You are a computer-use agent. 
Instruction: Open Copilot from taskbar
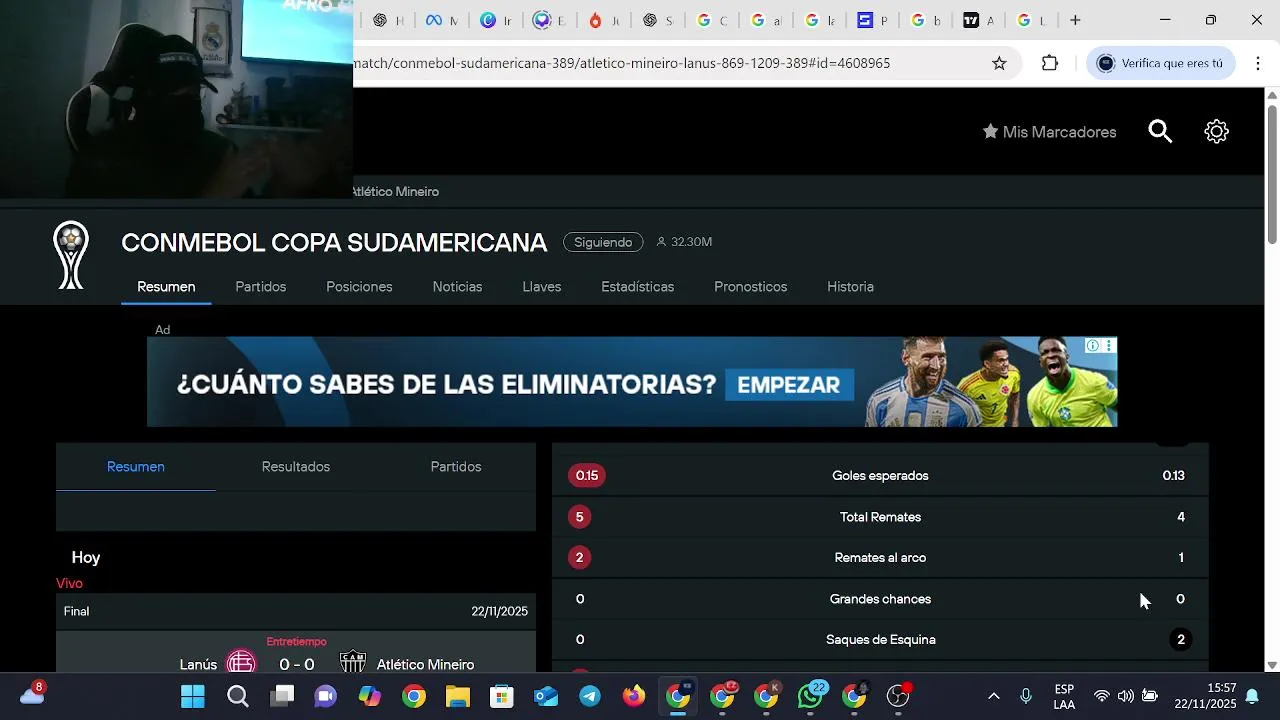point(370,696)
